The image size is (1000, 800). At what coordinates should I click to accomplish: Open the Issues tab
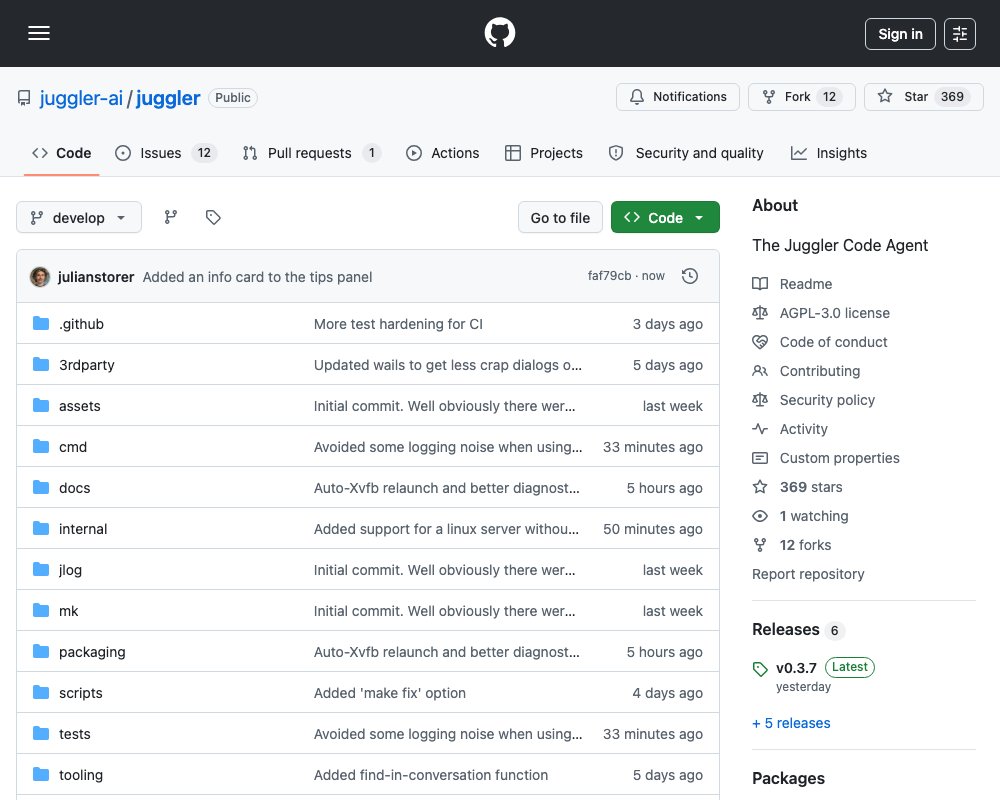point(166,153)
